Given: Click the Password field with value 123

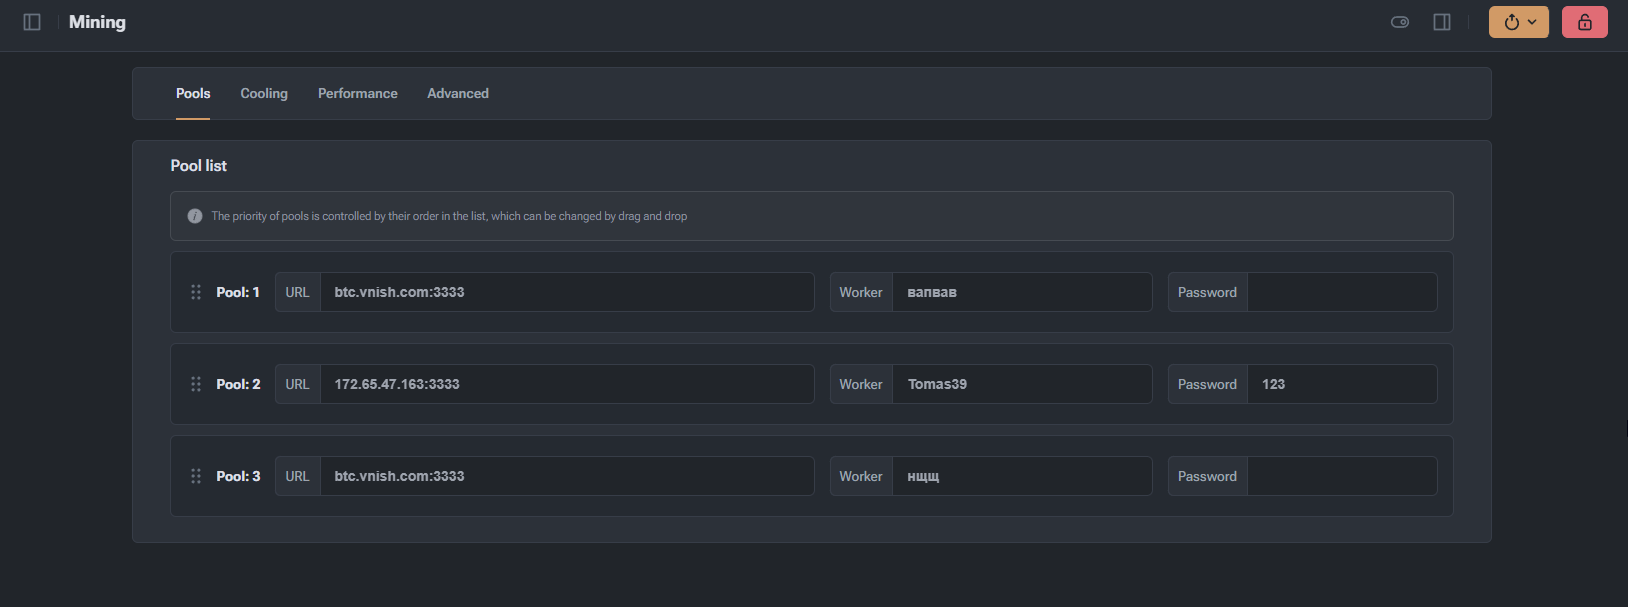Looking at the screenshot, I should [1342, 384].
